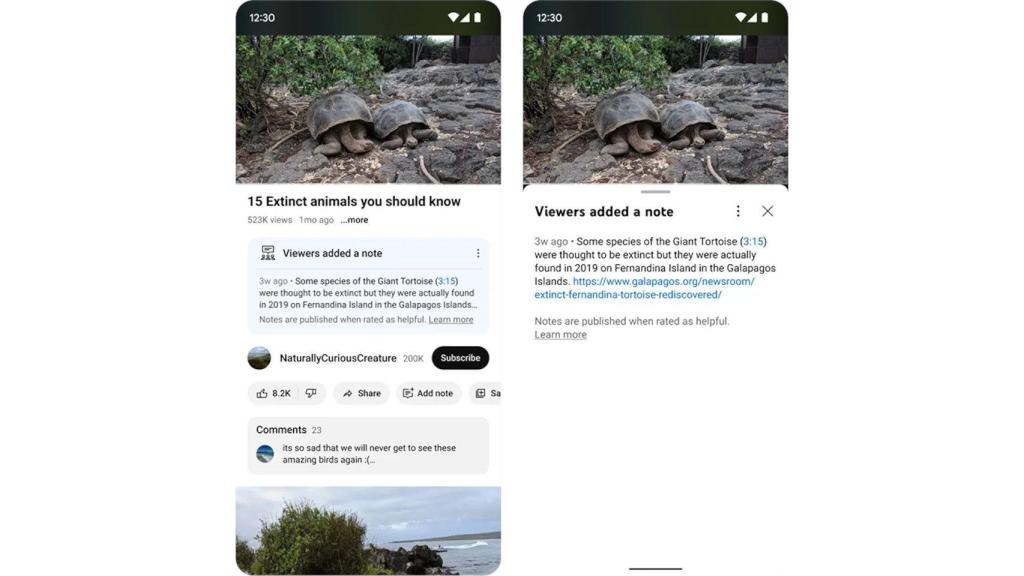Tap Learn more in expanded panel
1024x576 pixels.
[x=560, y=335]
